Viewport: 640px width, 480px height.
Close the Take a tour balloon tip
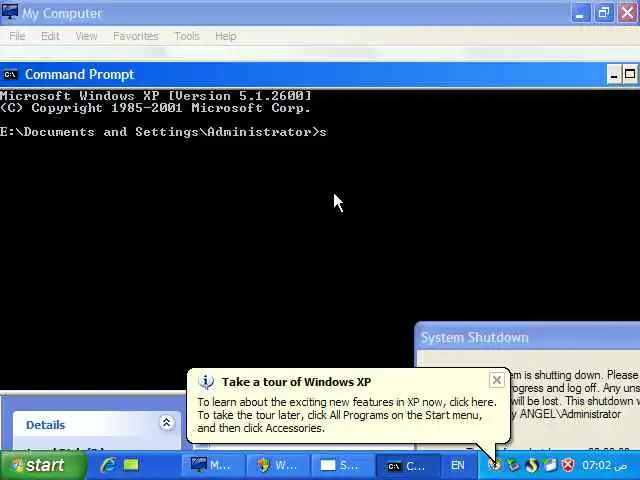[497, 380]
